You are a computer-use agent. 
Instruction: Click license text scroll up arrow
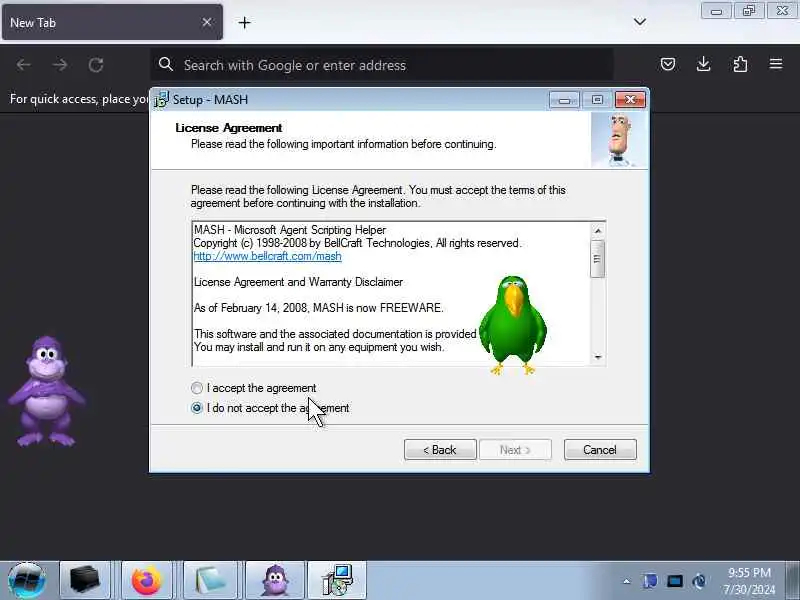point(598,231)
